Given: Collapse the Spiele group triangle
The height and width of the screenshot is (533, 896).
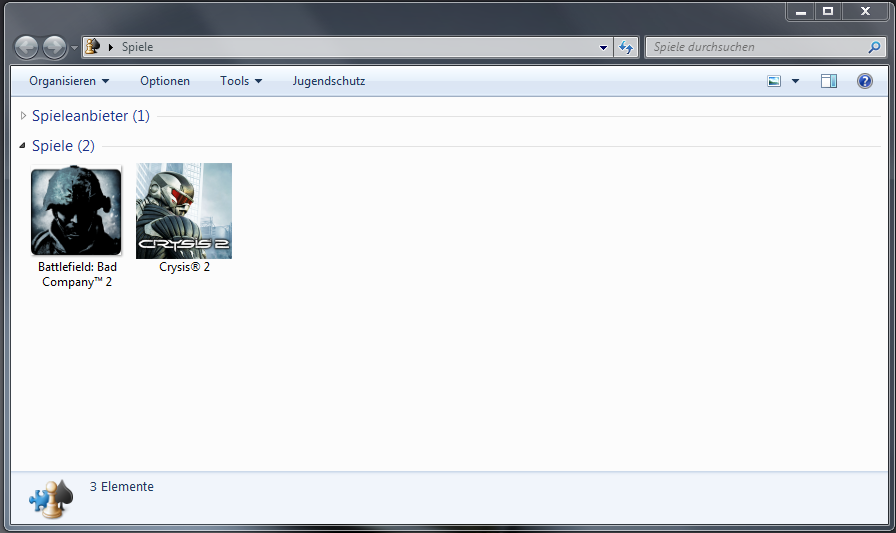Looking at the screenshot, I should [x=22, y=146].
